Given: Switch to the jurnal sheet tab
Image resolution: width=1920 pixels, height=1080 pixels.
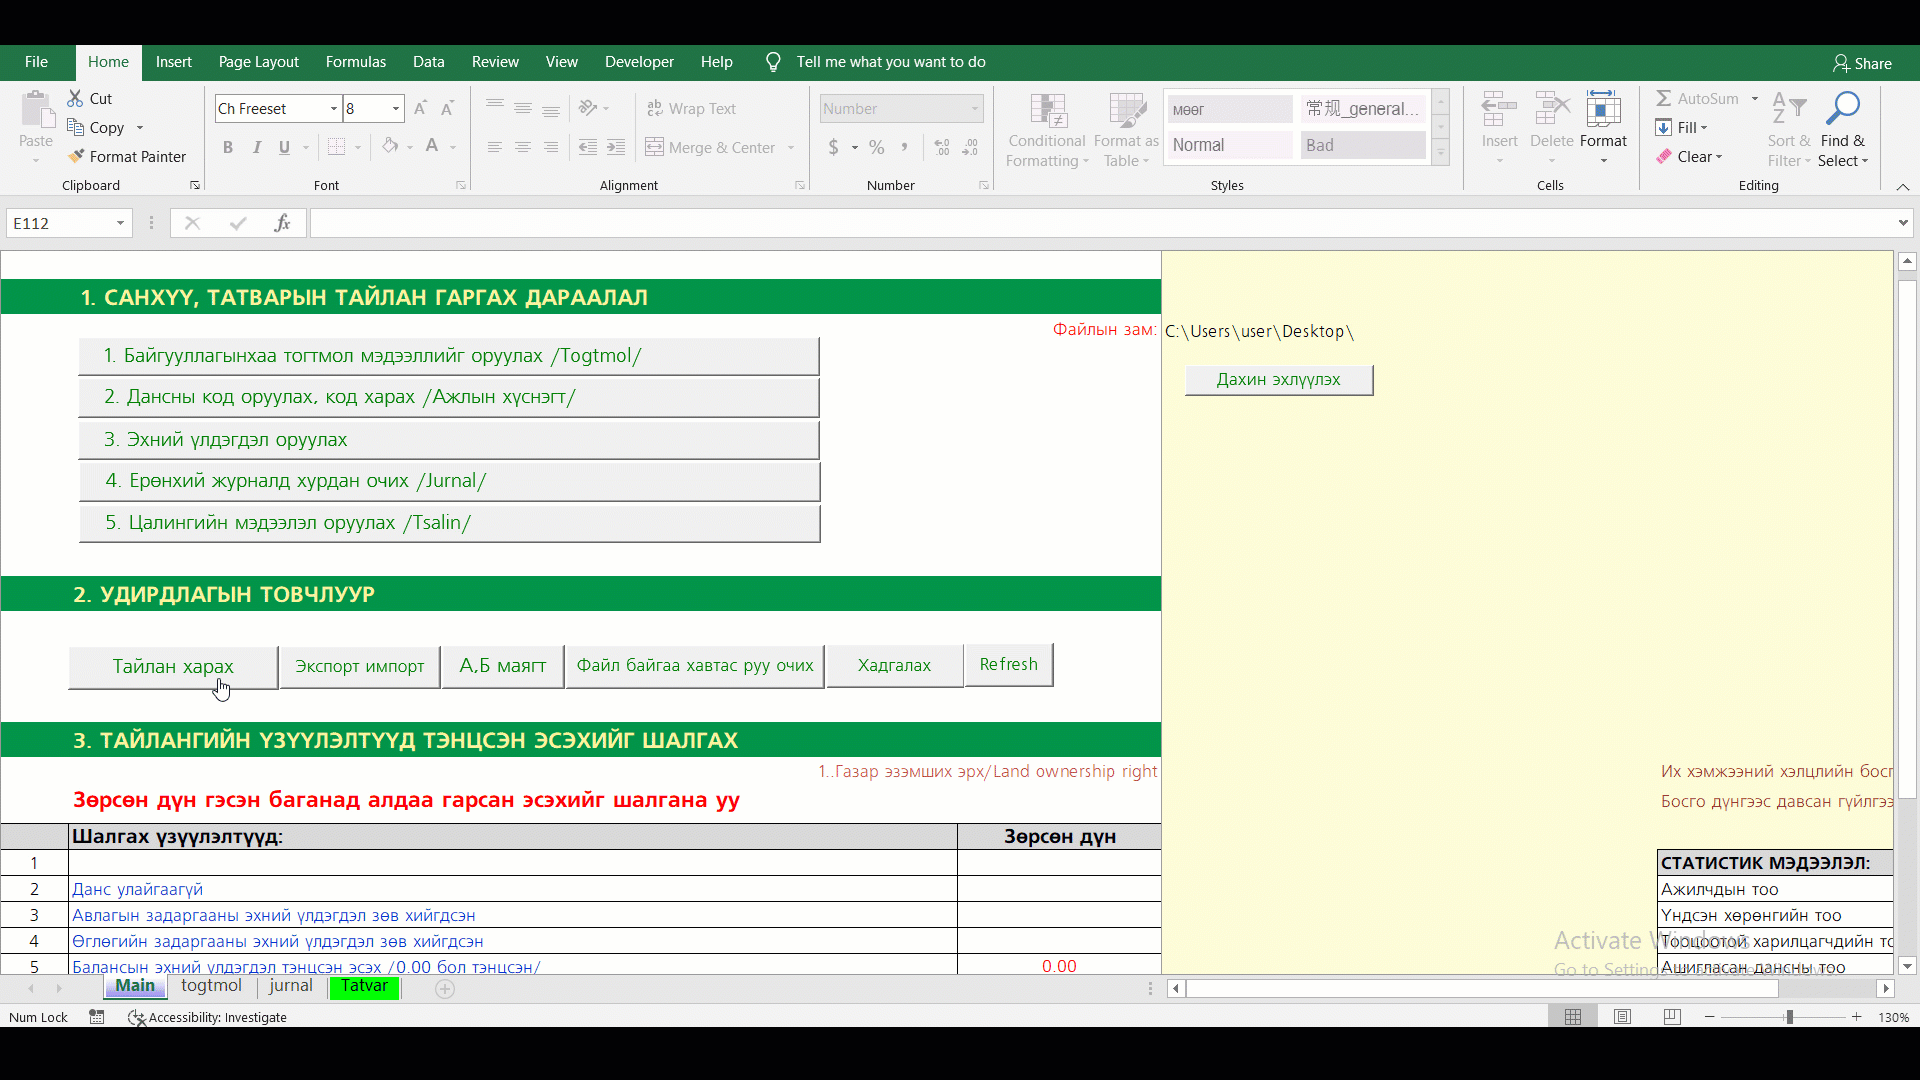Looking at the screenshot, I should click(291, 986).
